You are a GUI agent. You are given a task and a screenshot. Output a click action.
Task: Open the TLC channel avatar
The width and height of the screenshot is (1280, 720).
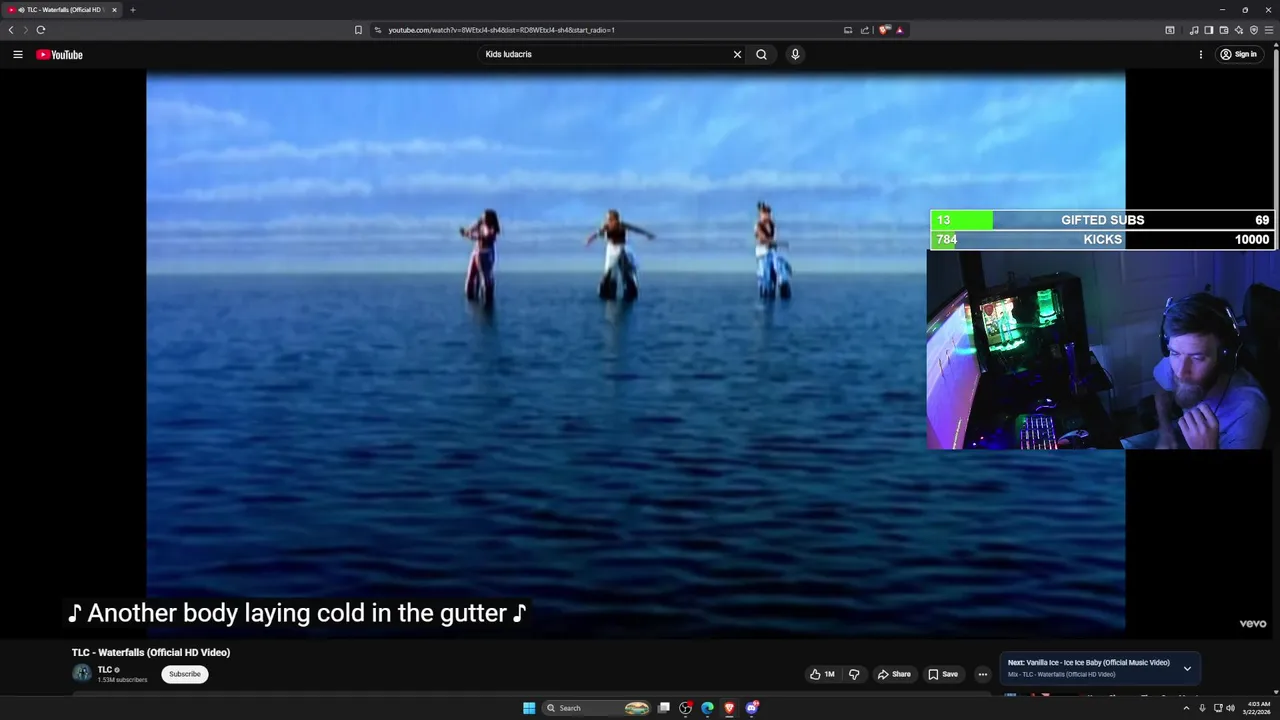pyautogui.click(x=82, y=674)
